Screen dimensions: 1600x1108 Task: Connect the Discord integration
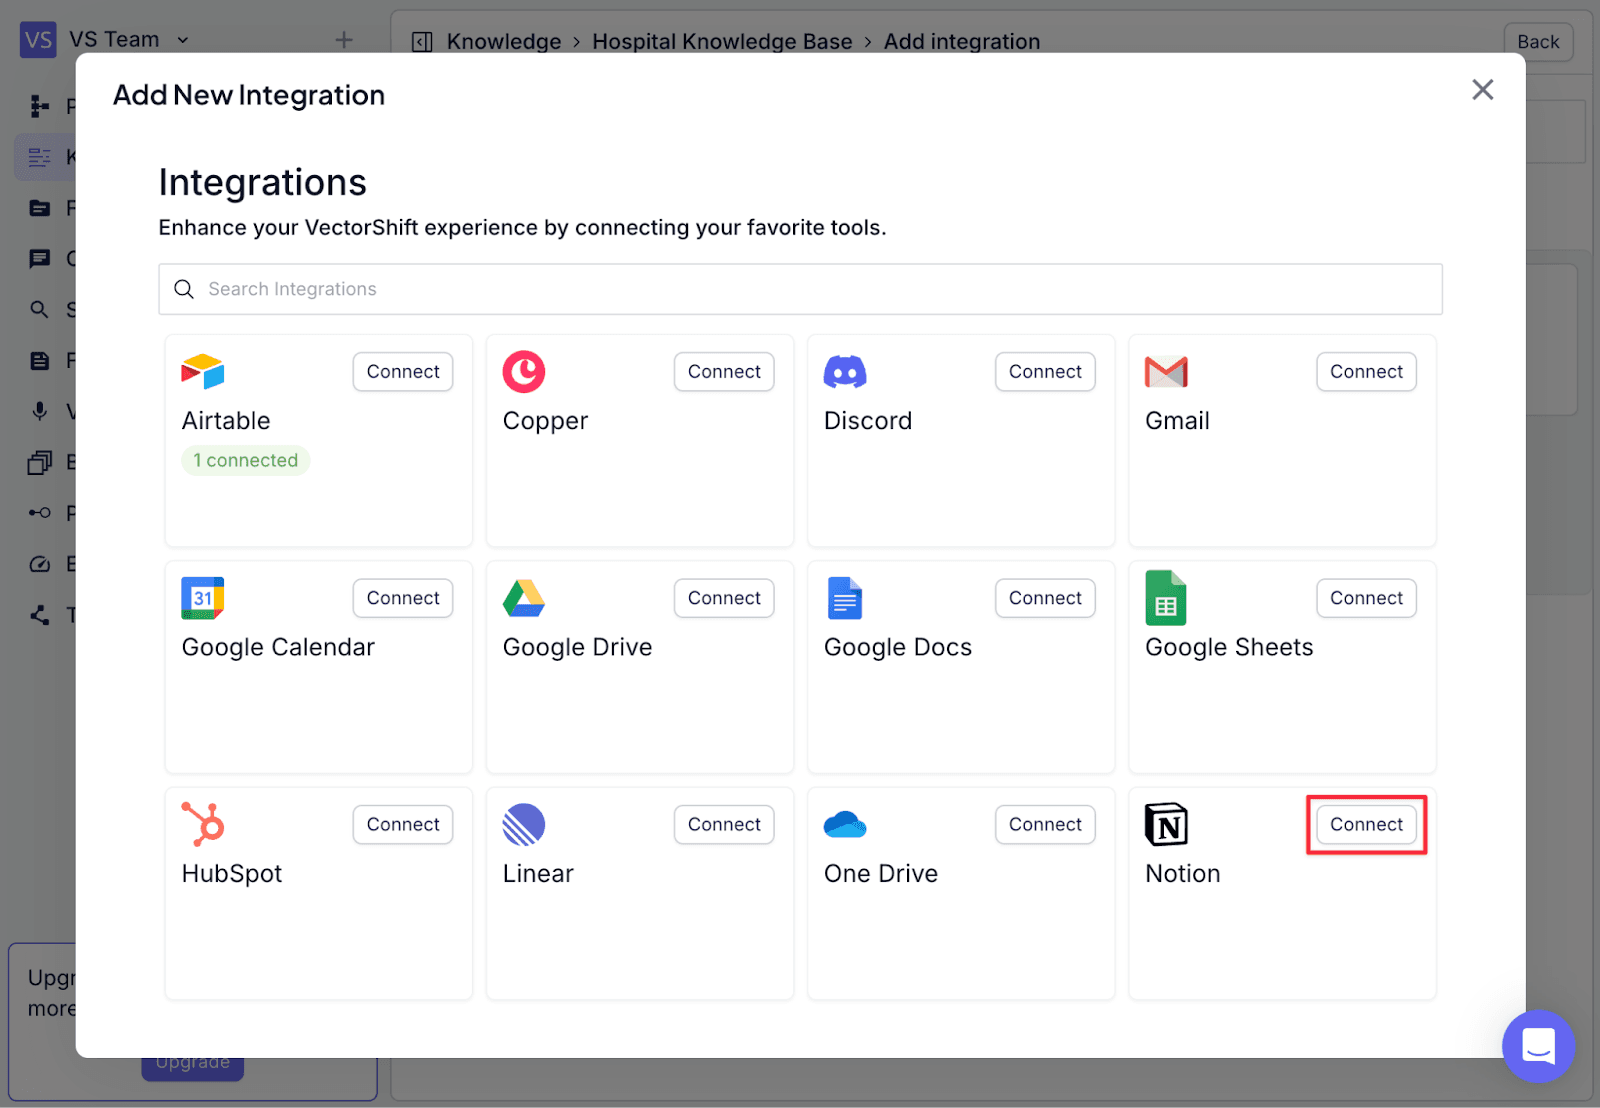point(1045,372)
